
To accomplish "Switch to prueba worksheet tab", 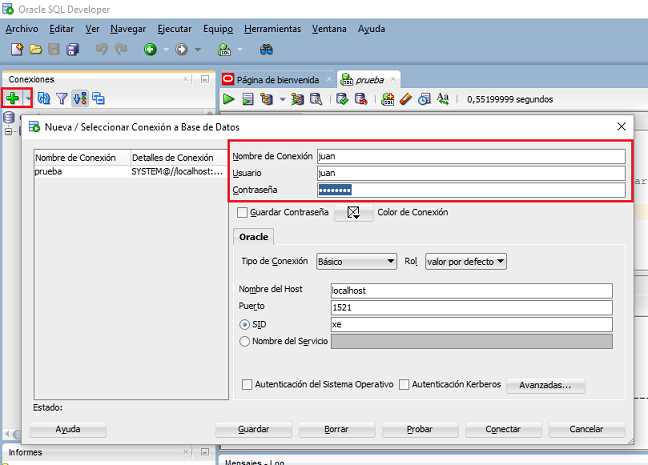I will click(x=369, y=79).
